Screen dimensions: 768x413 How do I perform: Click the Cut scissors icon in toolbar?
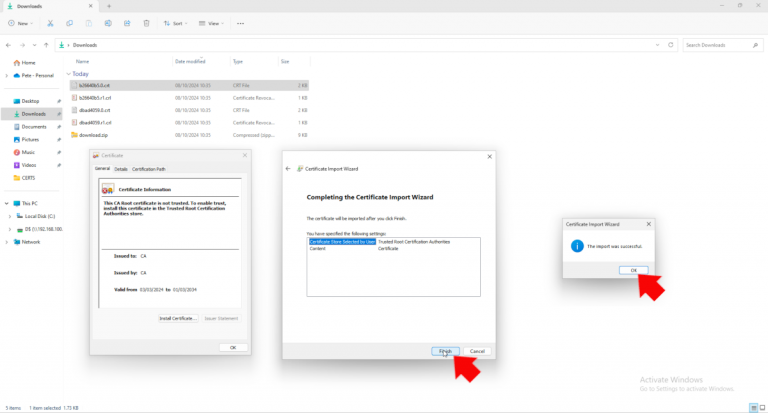tap(51, 22)
